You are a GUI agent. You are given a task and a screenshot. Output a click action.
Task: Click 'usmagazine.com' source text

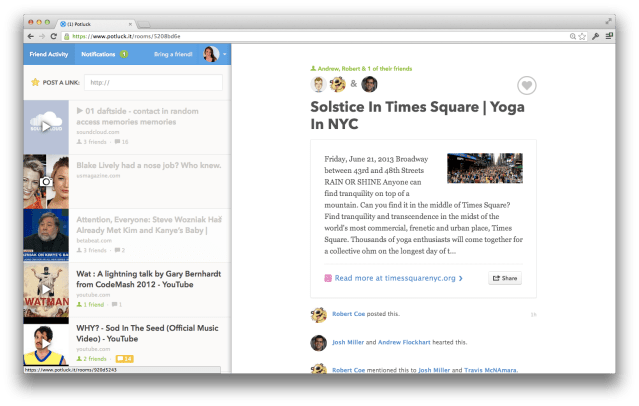(98, 176)
